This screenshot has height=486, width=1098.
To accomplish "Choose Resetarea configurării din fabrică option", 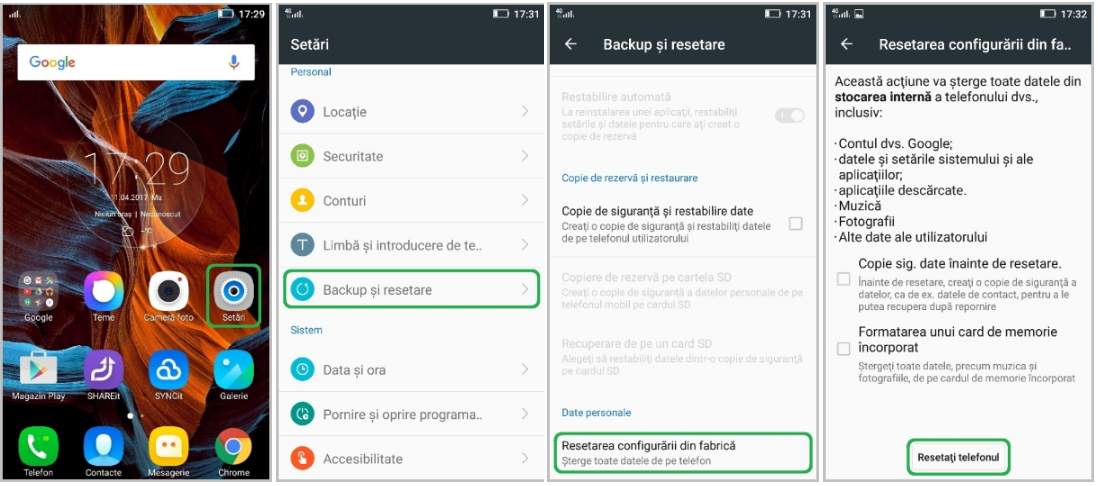I will point(682,452).
